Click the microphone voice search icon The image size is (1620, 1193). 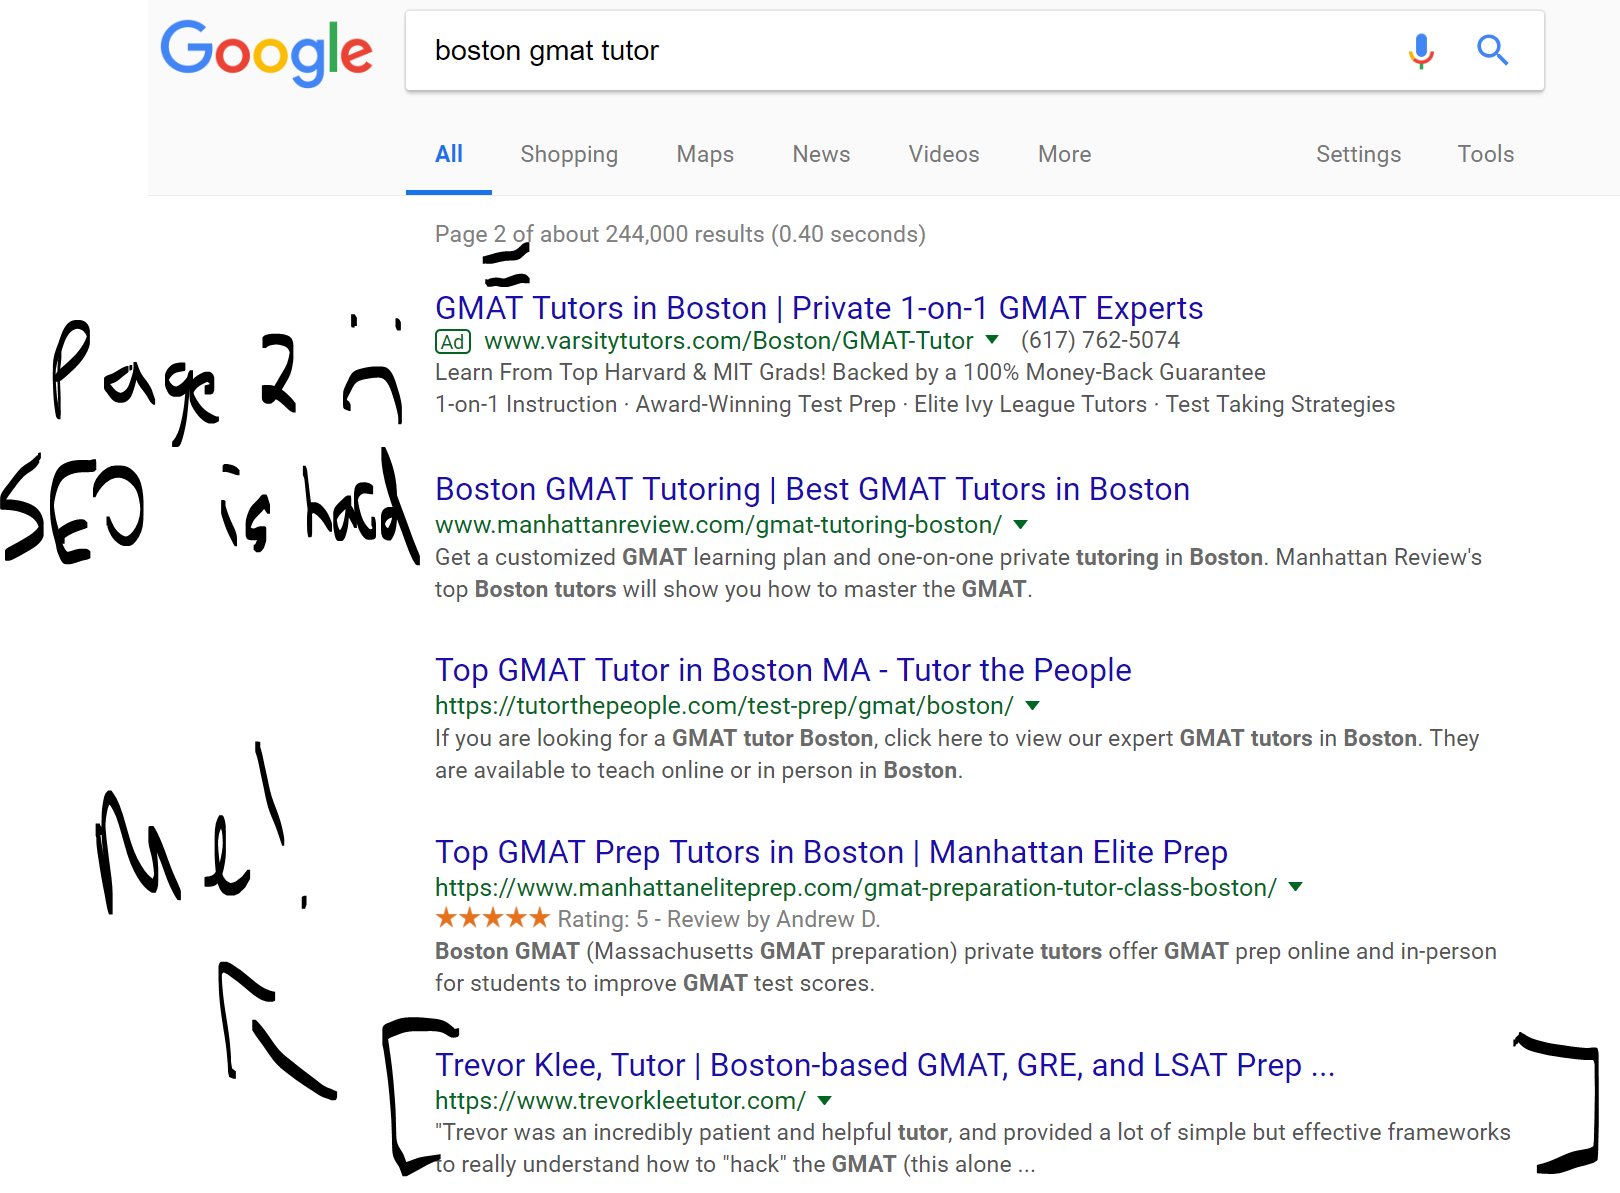click(x=1421, y=50)
